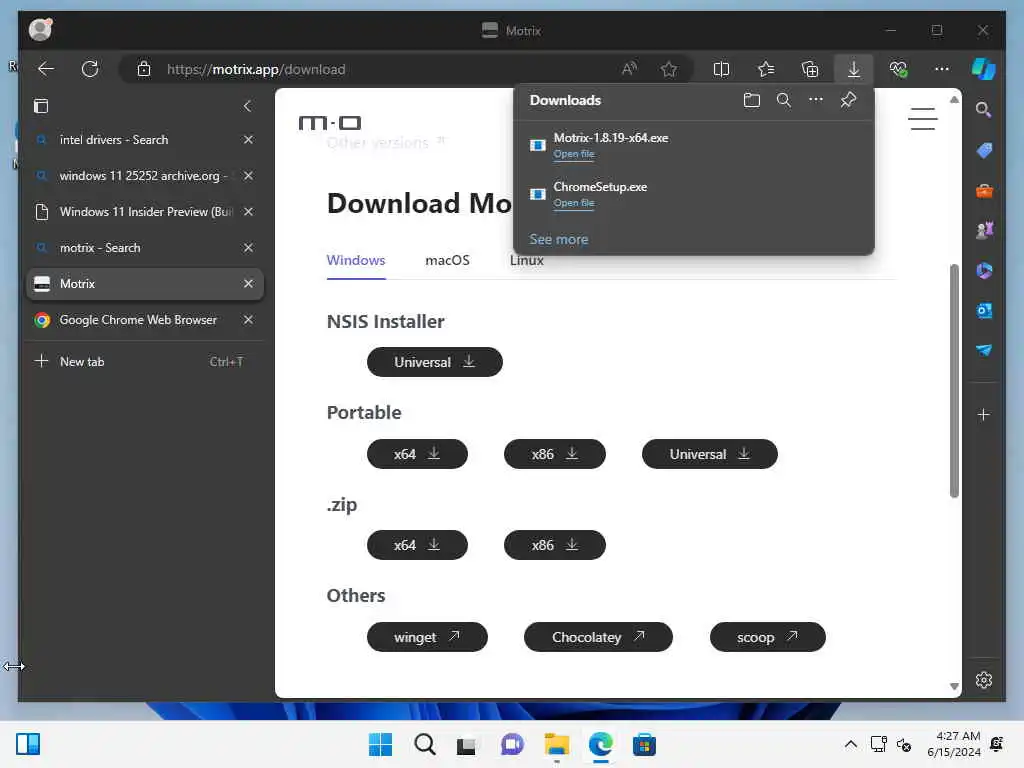Close the intel drivers - Search tab
Image resolution: width=1024 pixels, height=768 pixels.
(248, 140)
